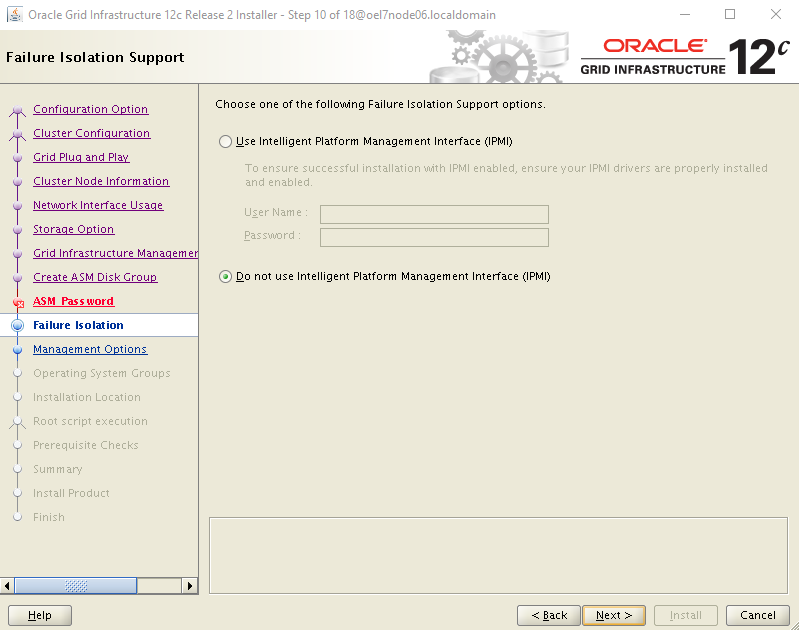Click the Back button
Screen dimensions: 799x630
coord(549,615)
